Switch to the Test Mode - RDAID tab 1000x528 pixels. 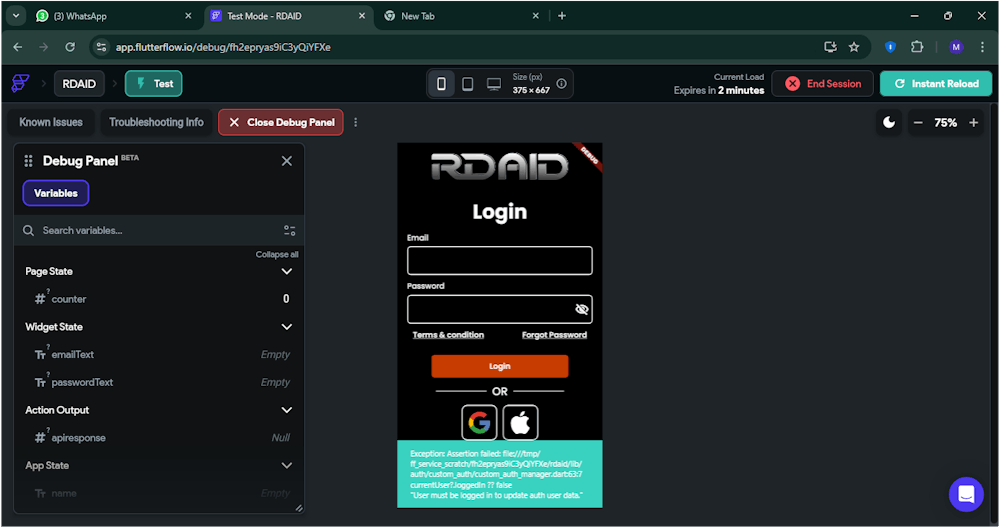(x=288, y=16)
